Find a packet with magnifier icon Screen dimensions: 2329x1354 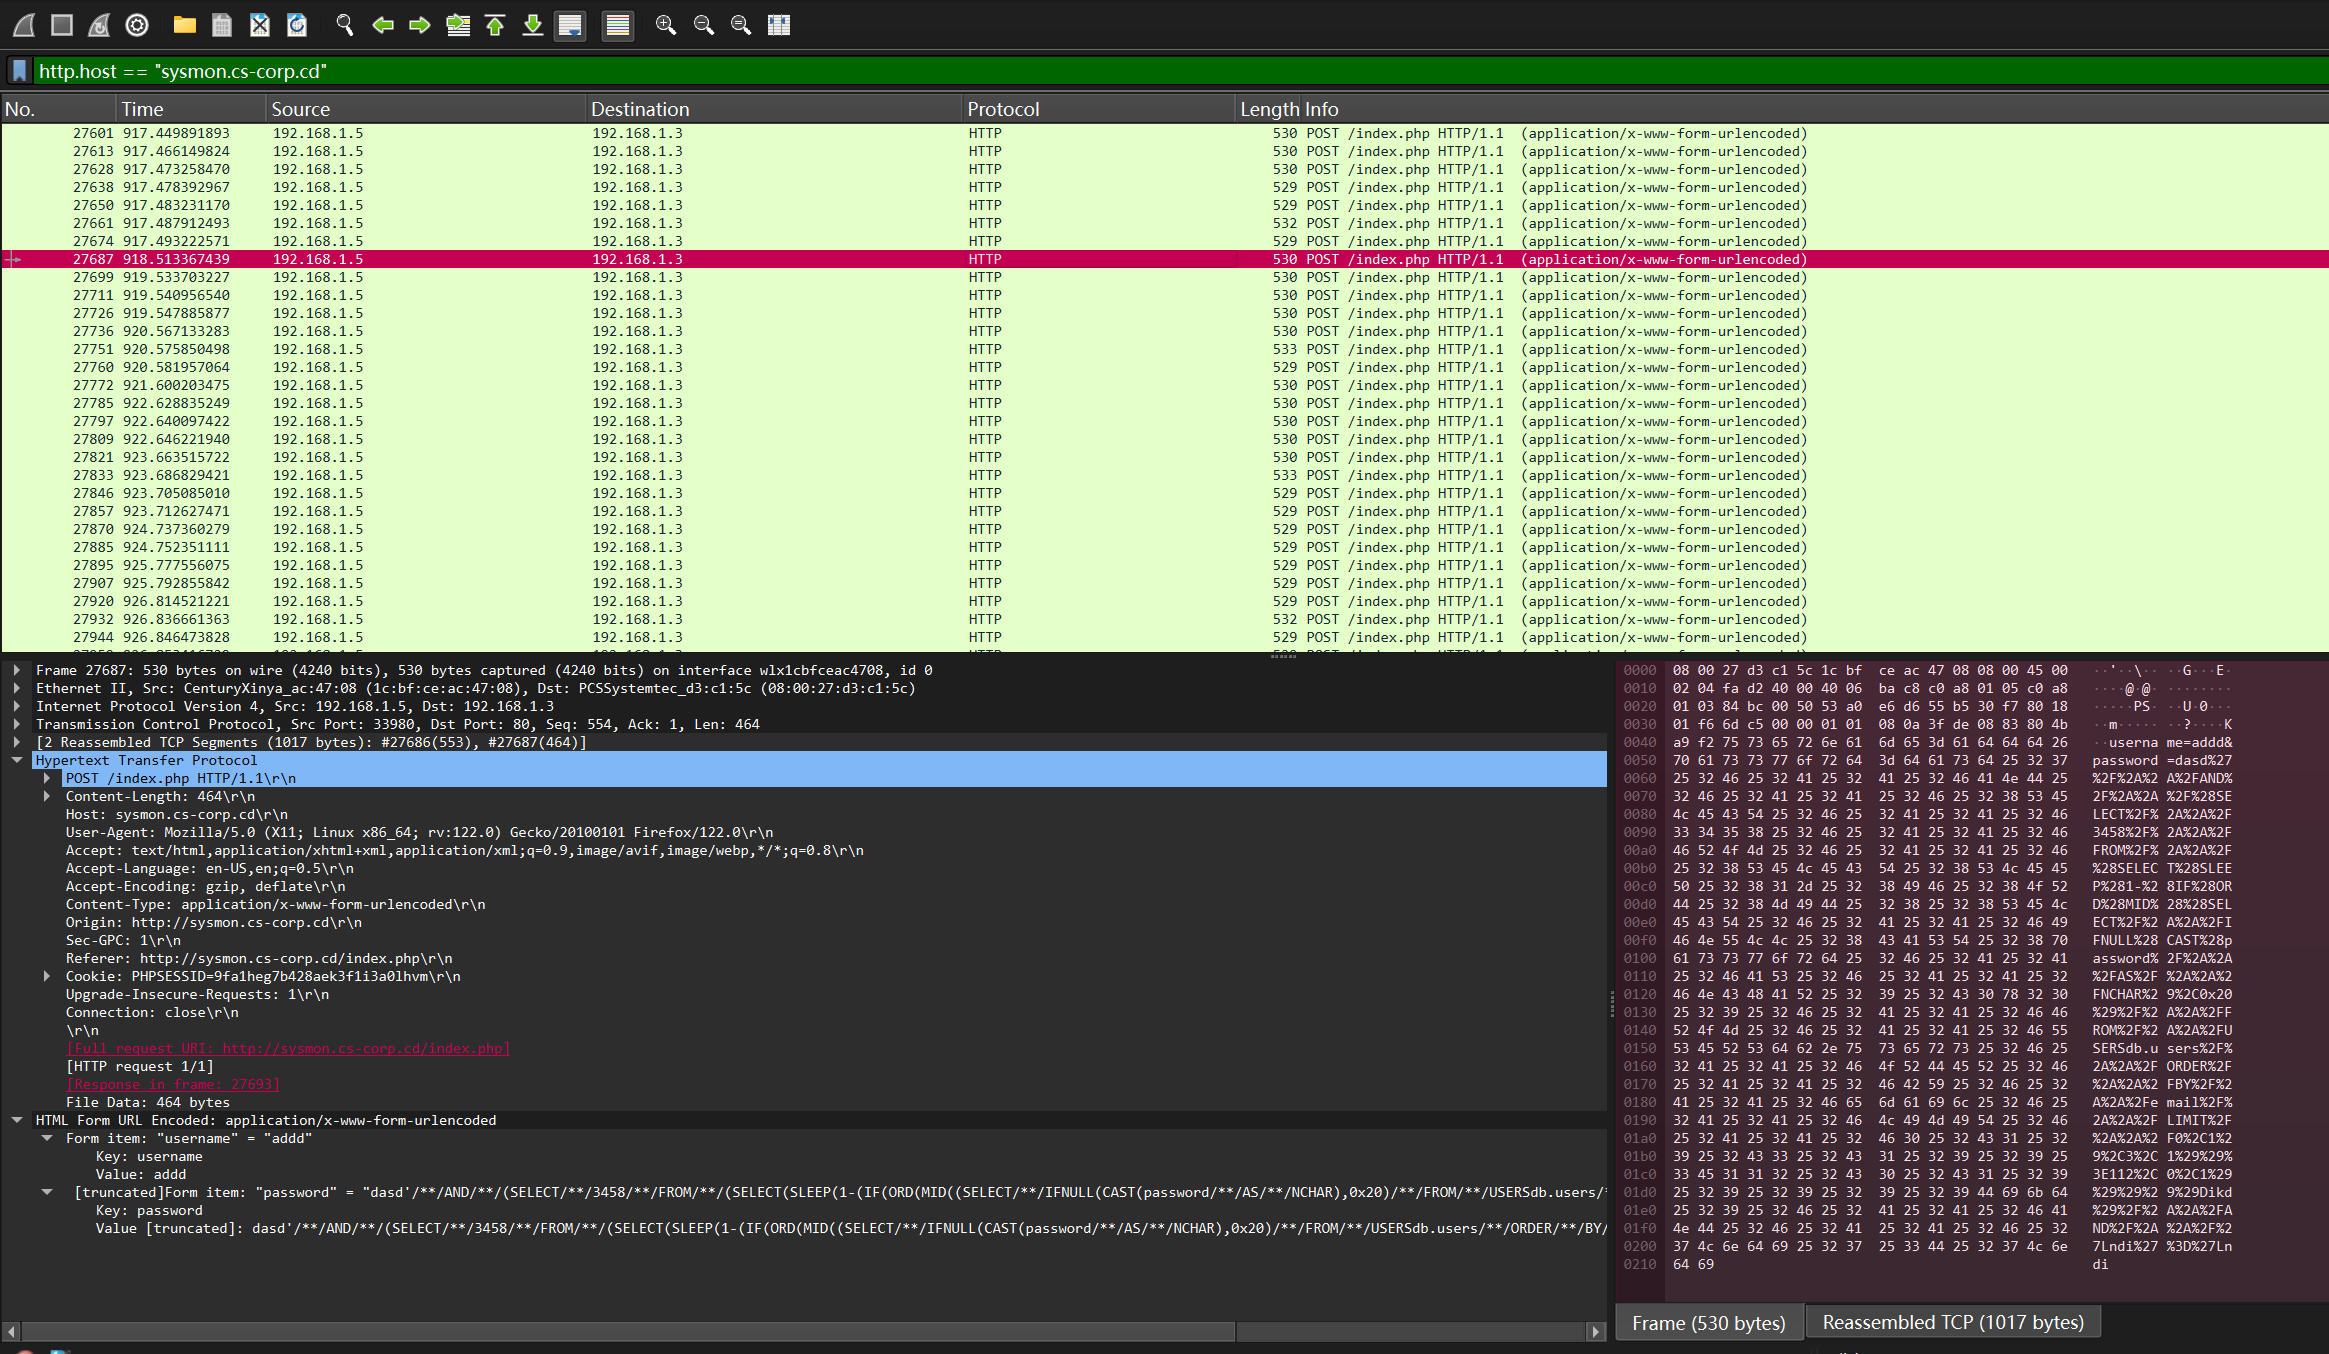[345, 25]
